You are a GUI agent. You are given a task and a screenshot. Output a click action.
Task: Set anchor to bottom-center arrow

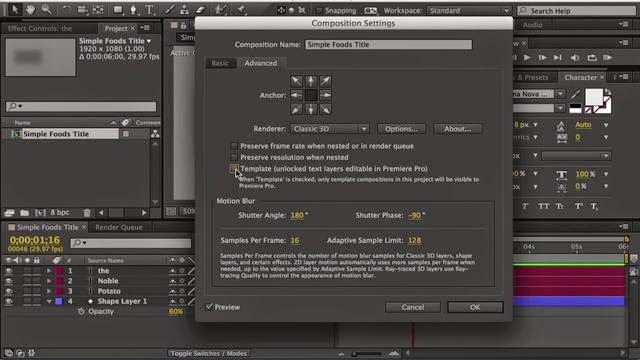pos(311,109)
